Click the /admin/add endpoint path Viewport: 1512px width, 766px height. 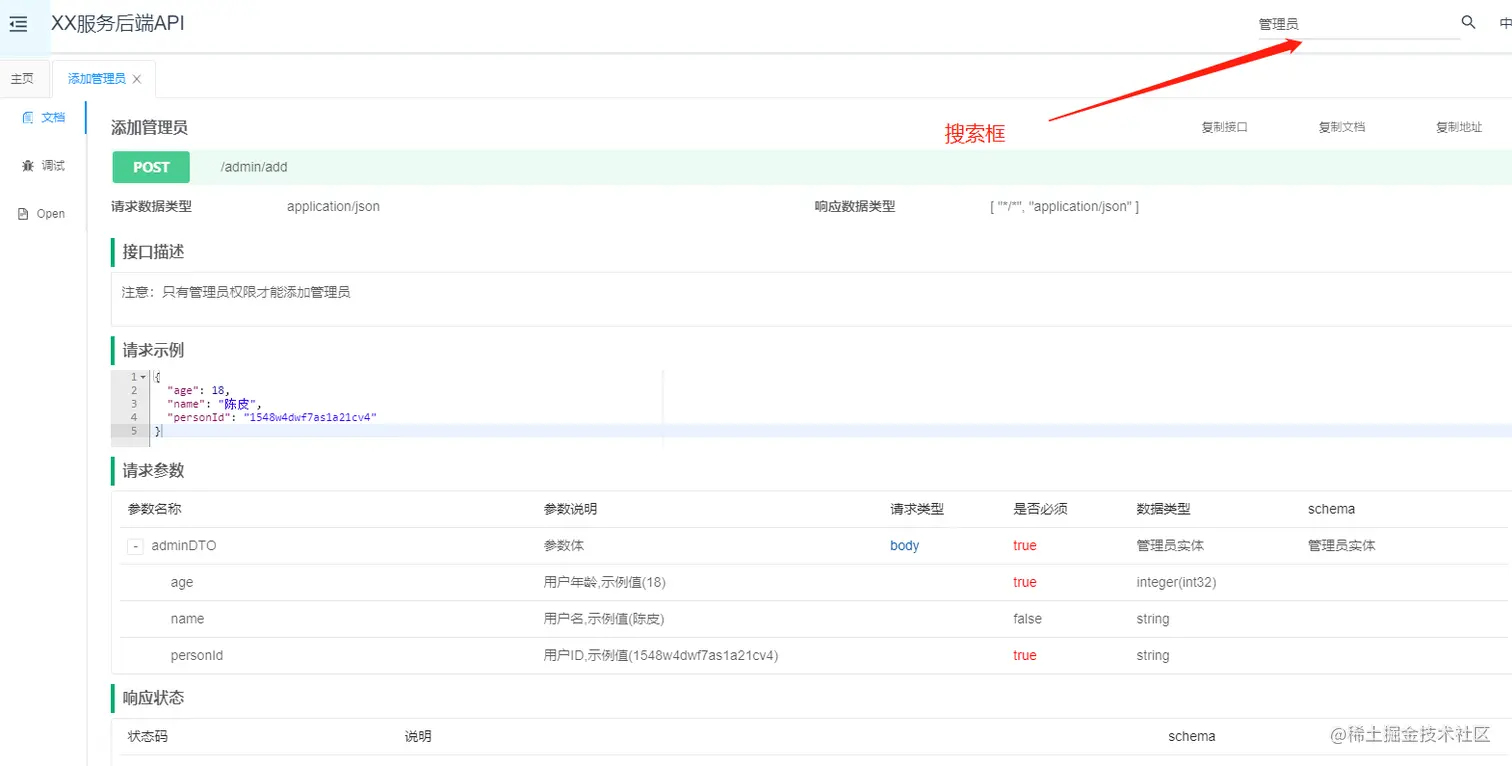(254, 167)
